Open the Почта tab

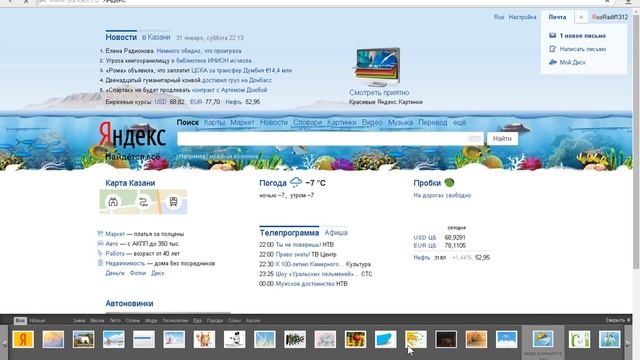(557, 17)
